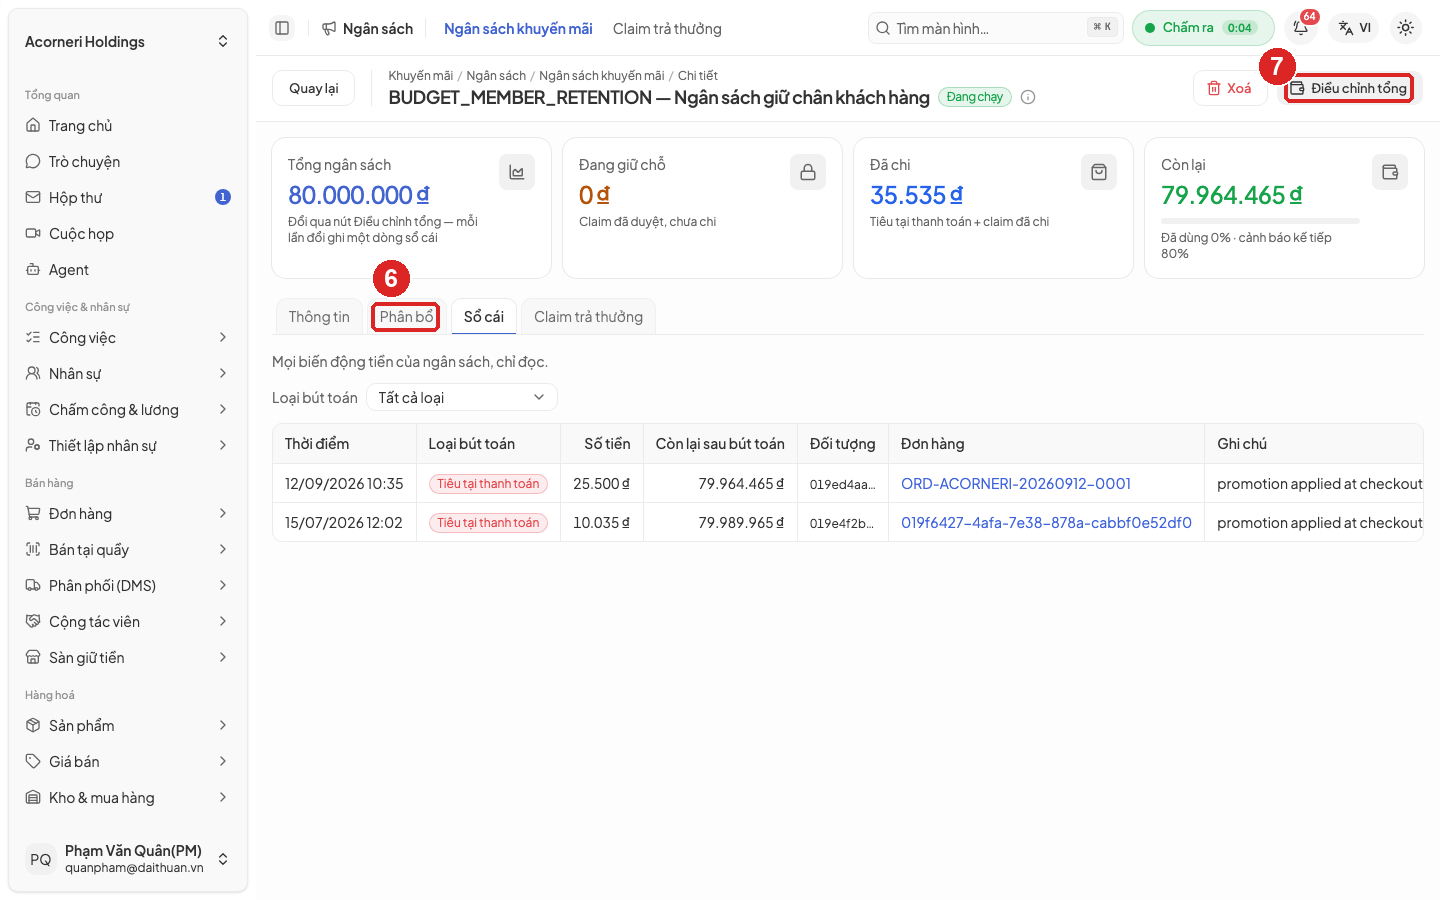The image size is (1440, 900).
Task: Expand Chấm công & lương menu
Action: click(128, 410)
